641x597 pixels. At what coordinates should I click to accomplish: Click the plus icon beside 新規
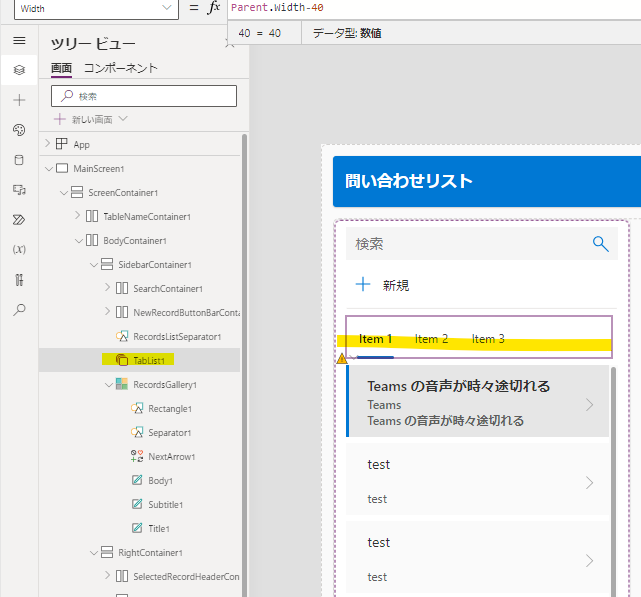(x=363, y=284)
